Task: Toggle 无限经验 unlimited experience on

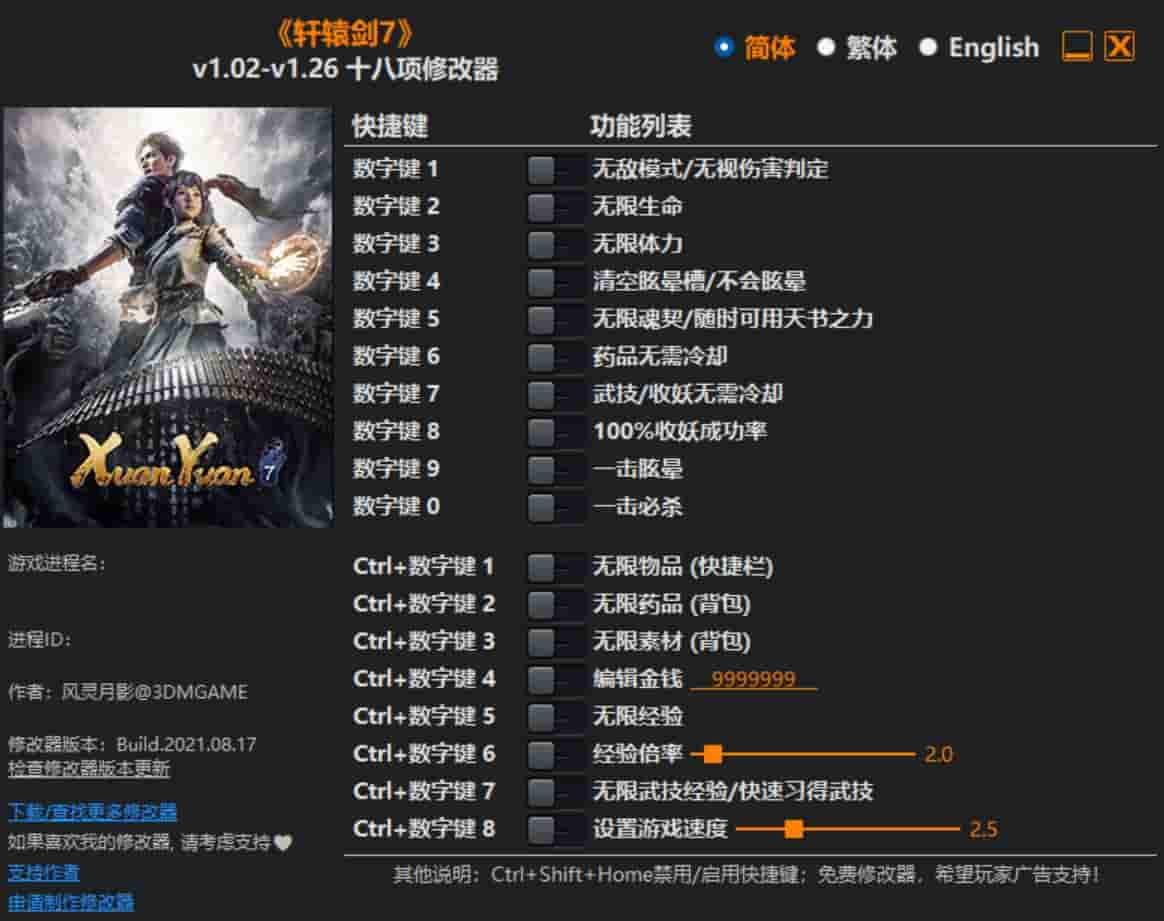Action: click(555, 716)
